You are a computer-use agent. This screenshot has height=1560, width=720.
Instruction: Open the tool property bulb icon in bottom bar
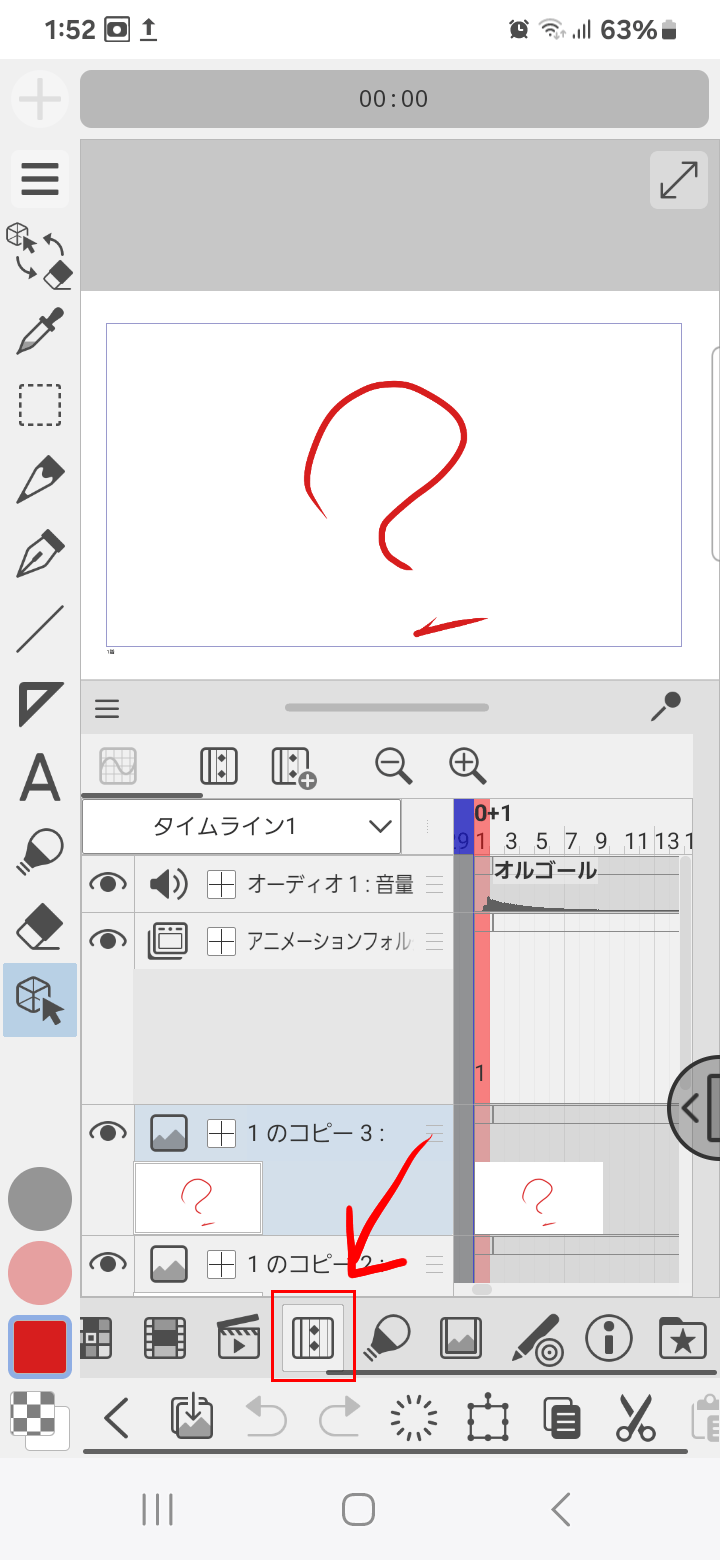pyautogui.click(x=387, y=1337)
